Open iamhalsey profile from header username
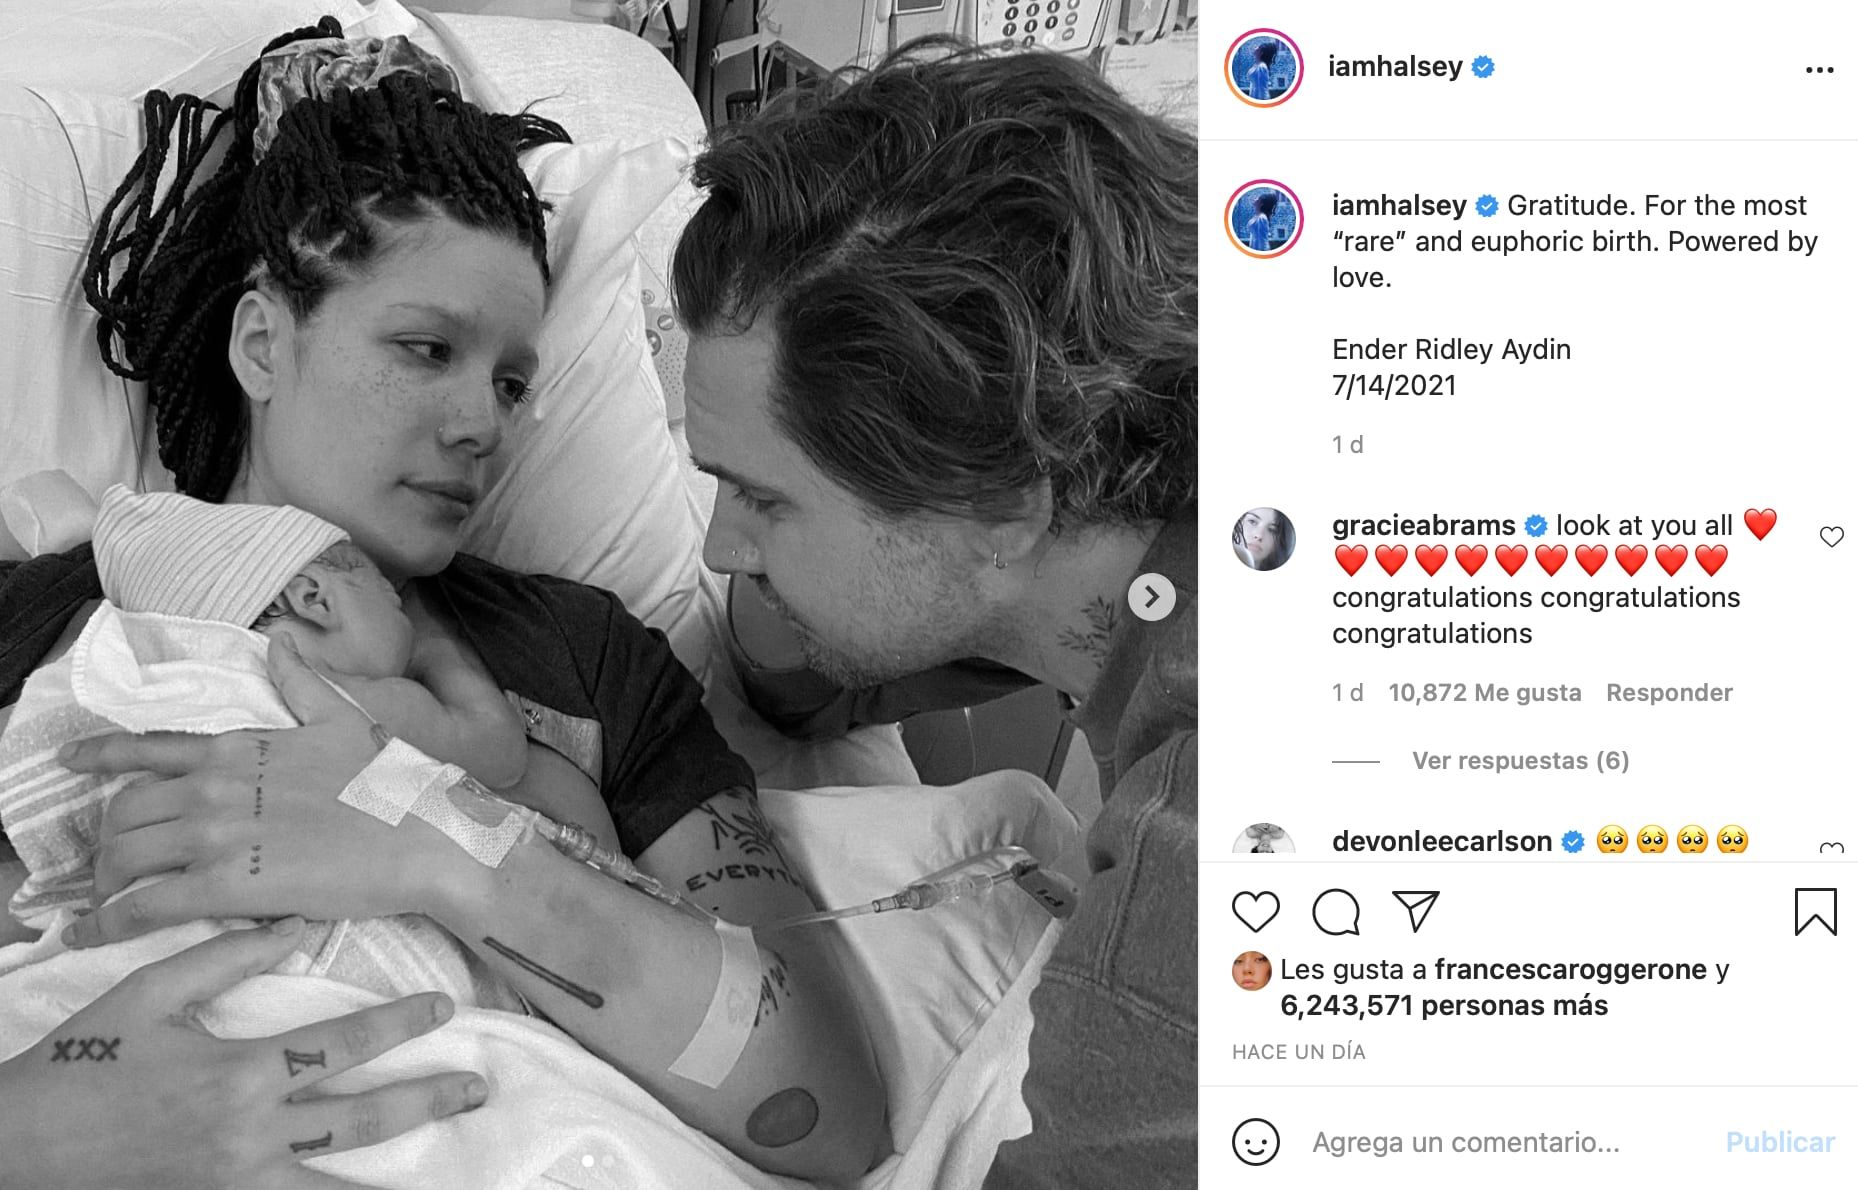This screenshot has width=1858, height=1190. point(1395,67)
